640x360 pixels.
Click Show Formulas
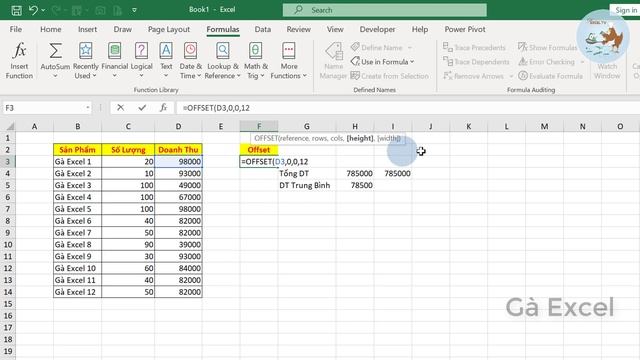click(x=548, y=47)
